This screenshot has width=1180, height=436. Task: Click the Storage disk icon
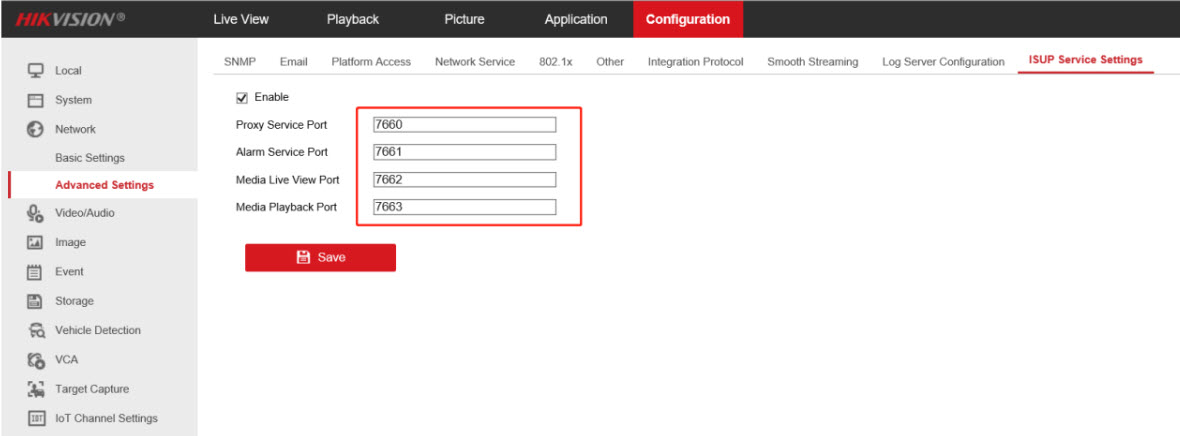(x=35, y=301)
